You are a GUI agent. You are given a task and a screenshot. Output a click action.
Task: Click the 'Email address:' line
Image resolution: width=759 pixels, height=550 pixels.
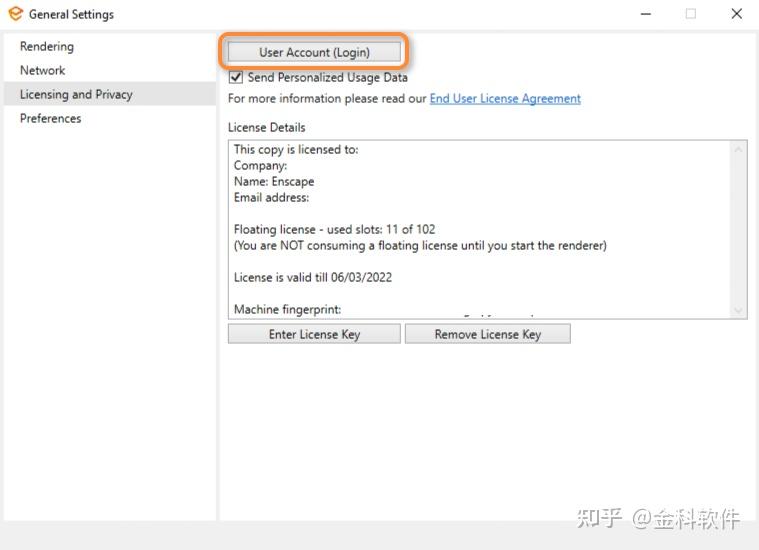point(272,198)
